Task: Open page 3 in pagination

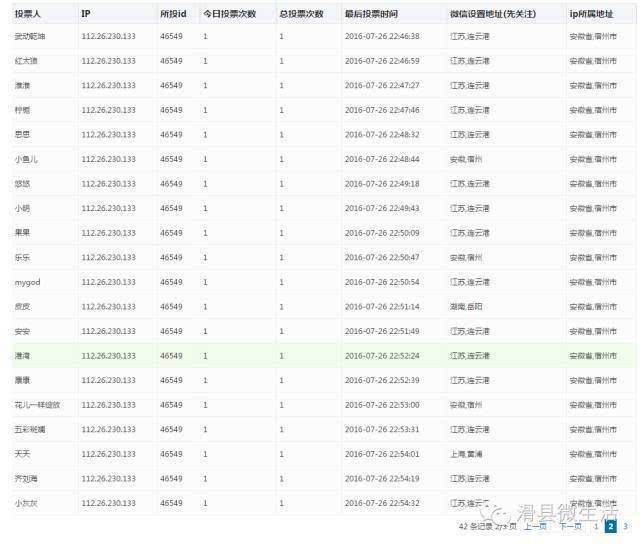Action: [x=625, y=526]
